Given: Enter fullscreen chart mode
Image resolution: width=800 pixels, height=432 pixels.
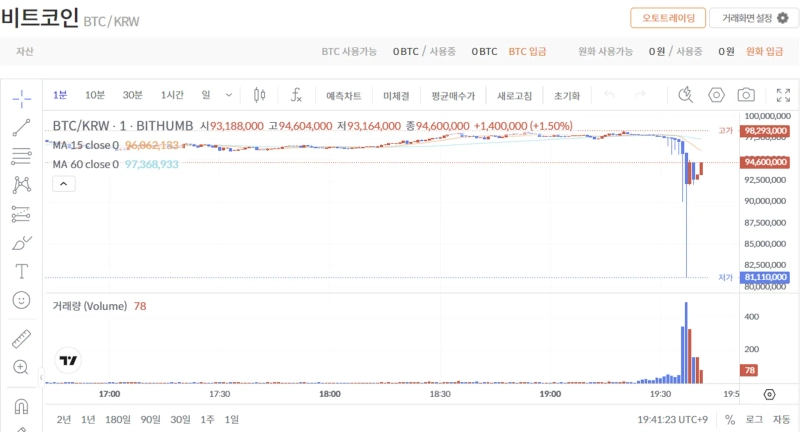Looking at the screenshot, I should point(783,95).
